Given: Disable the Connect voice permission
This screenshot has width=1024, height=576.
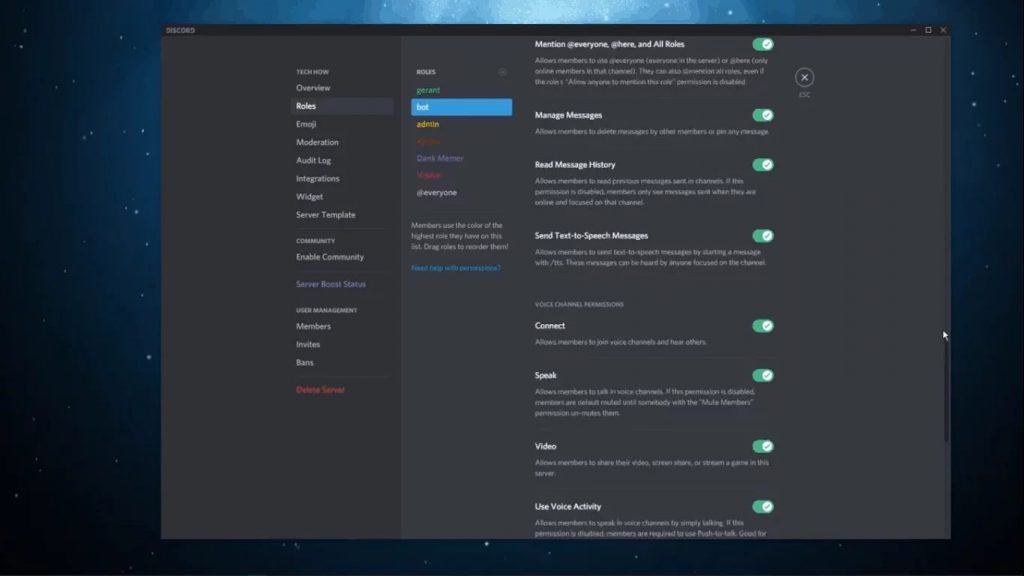Looking at the screenshot, I should [763, 326].
